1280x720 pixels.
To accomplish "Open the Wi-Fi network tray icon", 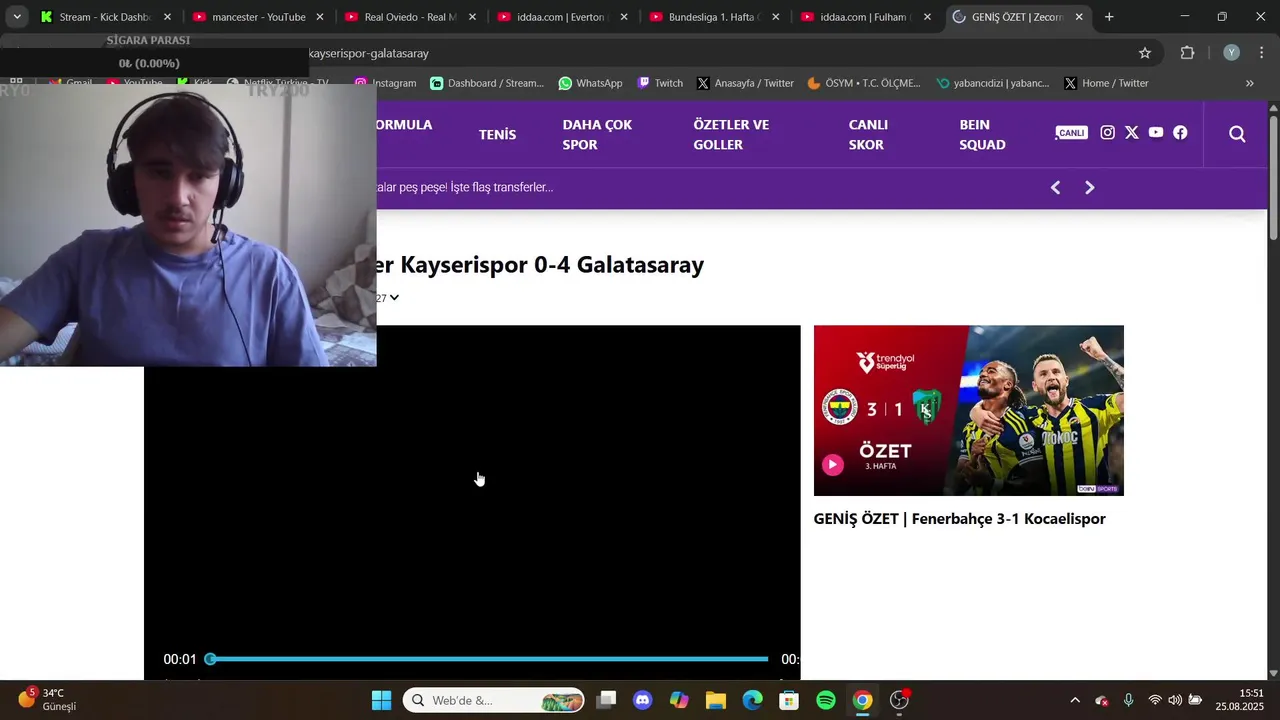I will point(1155,700).
